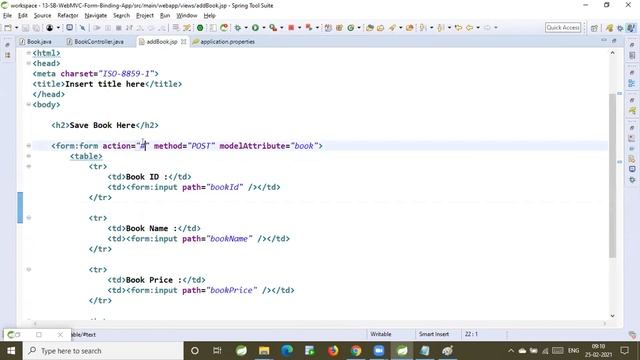This screenshot has width=640, height=360.
Task: Click the Last Edit Location arrow icon
Action: coord(458,28)
